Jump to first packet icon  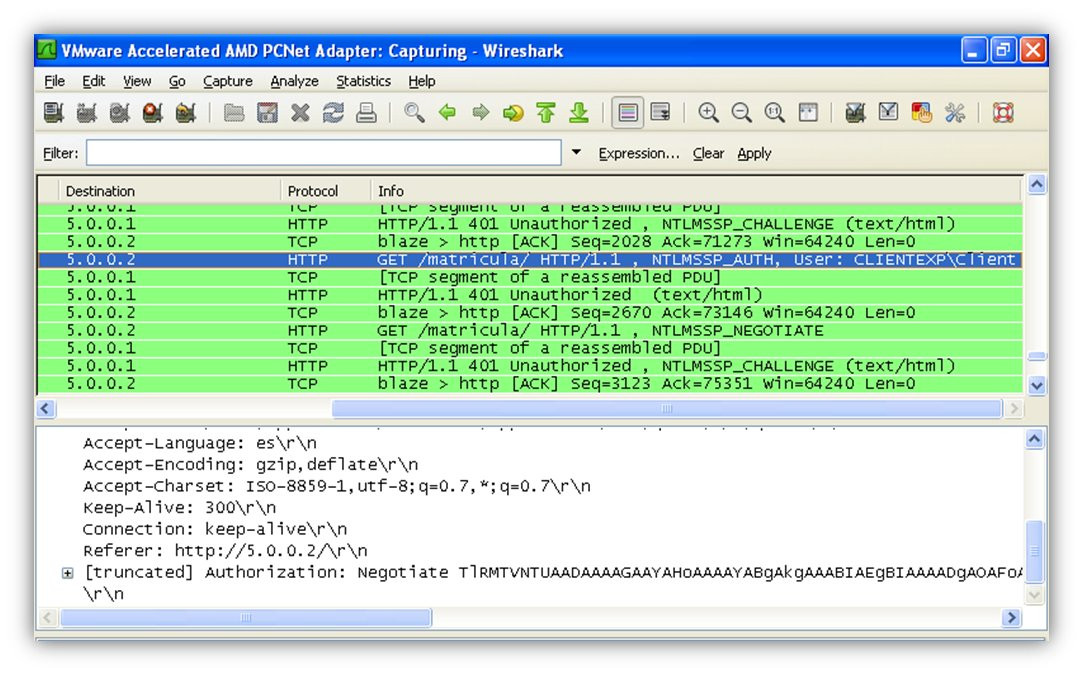tap(546, 112)
